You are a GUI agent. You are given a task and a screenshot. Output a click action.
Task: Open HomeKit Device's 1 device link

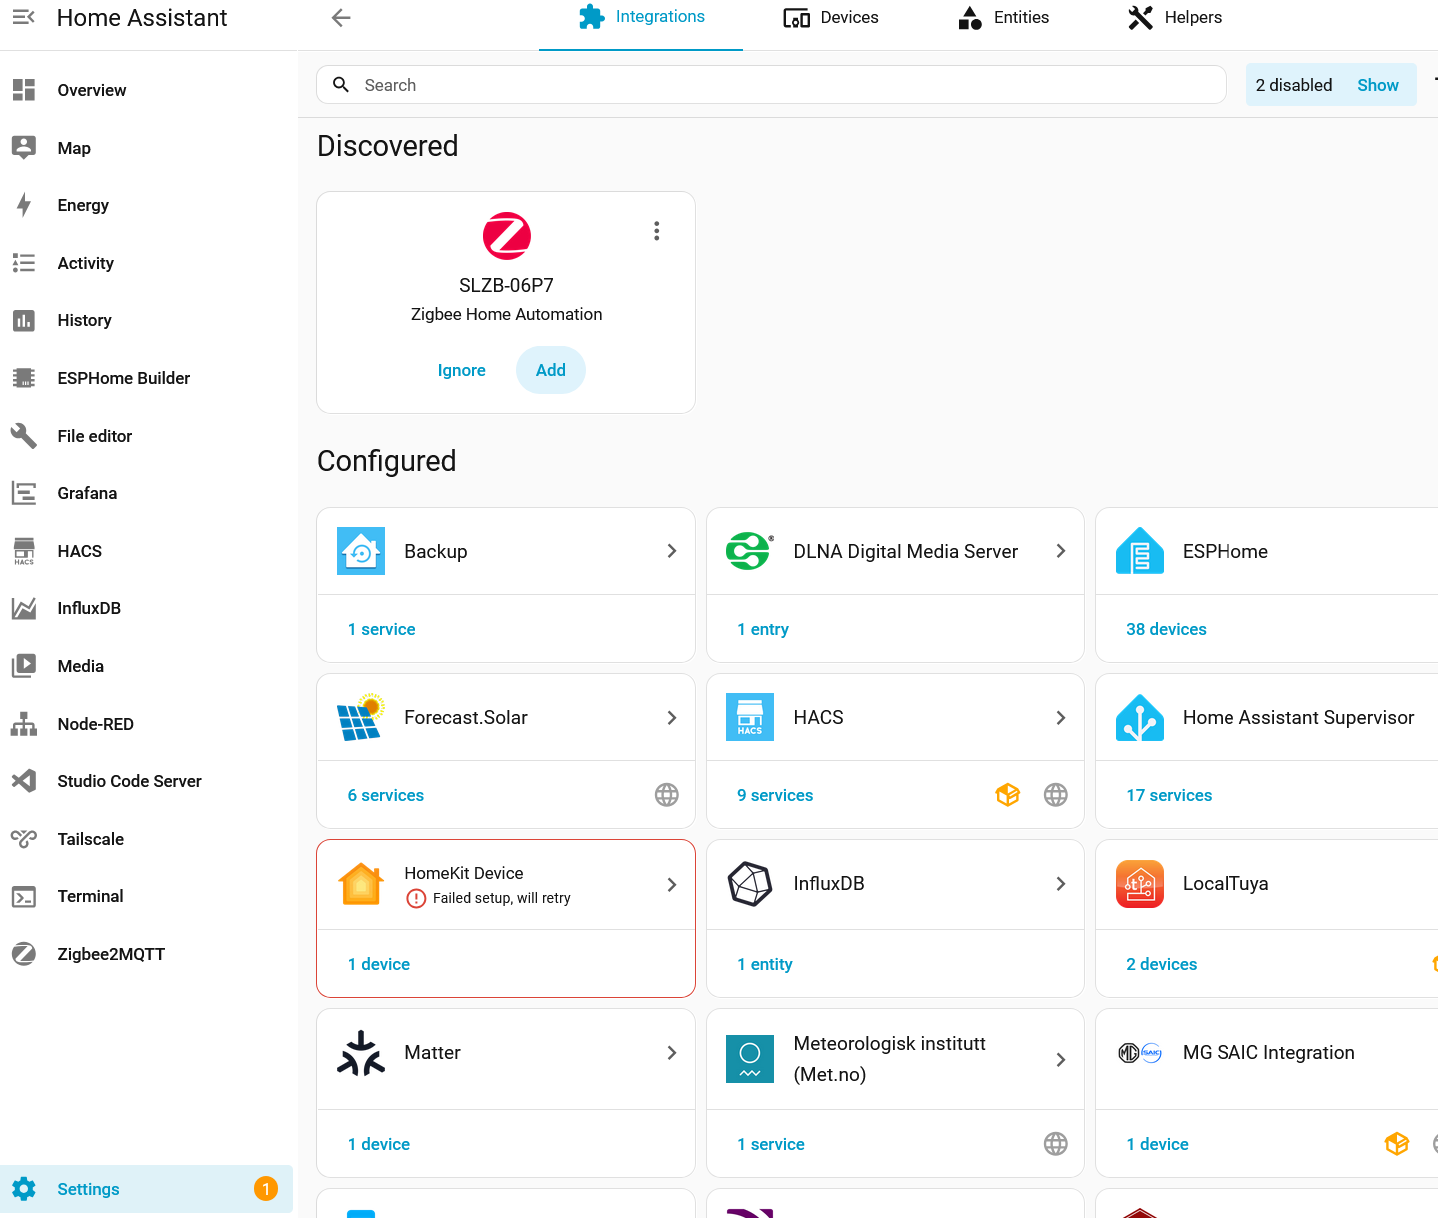(379, 964)
